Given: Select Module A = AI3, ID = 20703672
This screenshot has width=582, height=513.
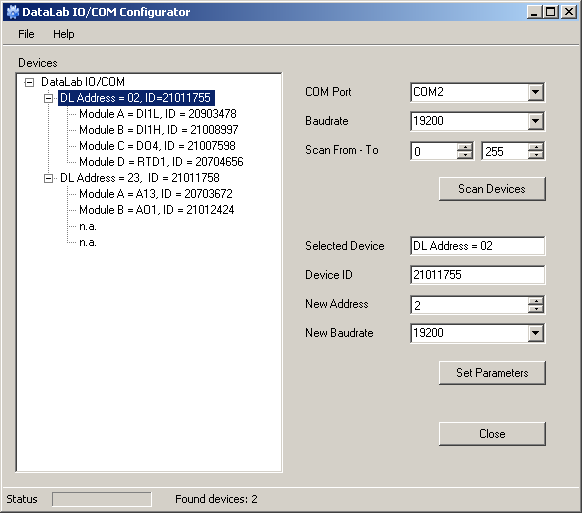Looking at the screenshot, I should point(156,194).
